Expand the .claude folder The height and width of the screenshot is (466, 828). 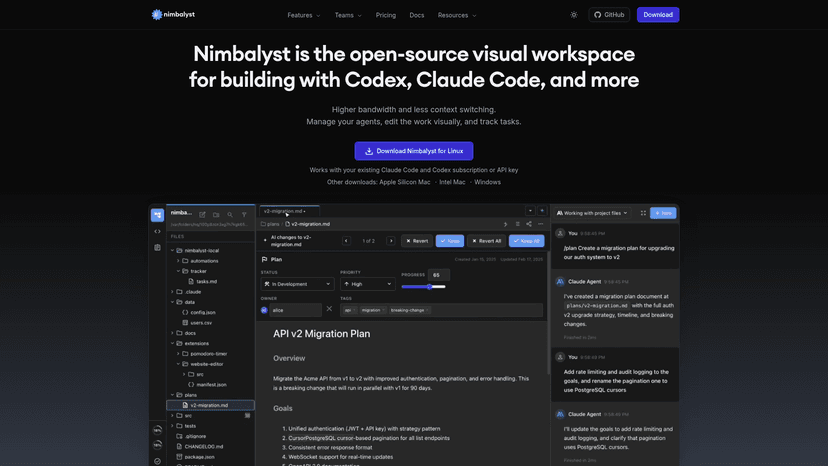173,292
